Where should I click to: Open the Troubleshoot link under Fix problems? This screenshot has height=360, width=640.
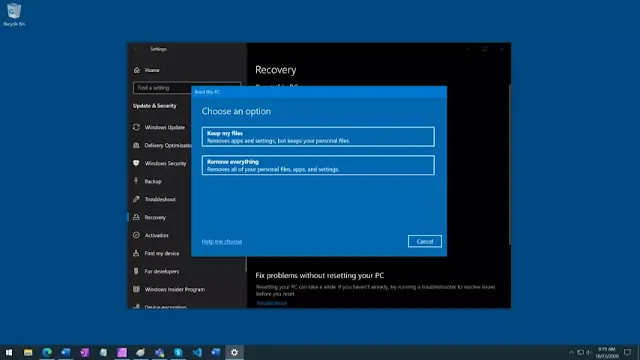coord(271,303)
